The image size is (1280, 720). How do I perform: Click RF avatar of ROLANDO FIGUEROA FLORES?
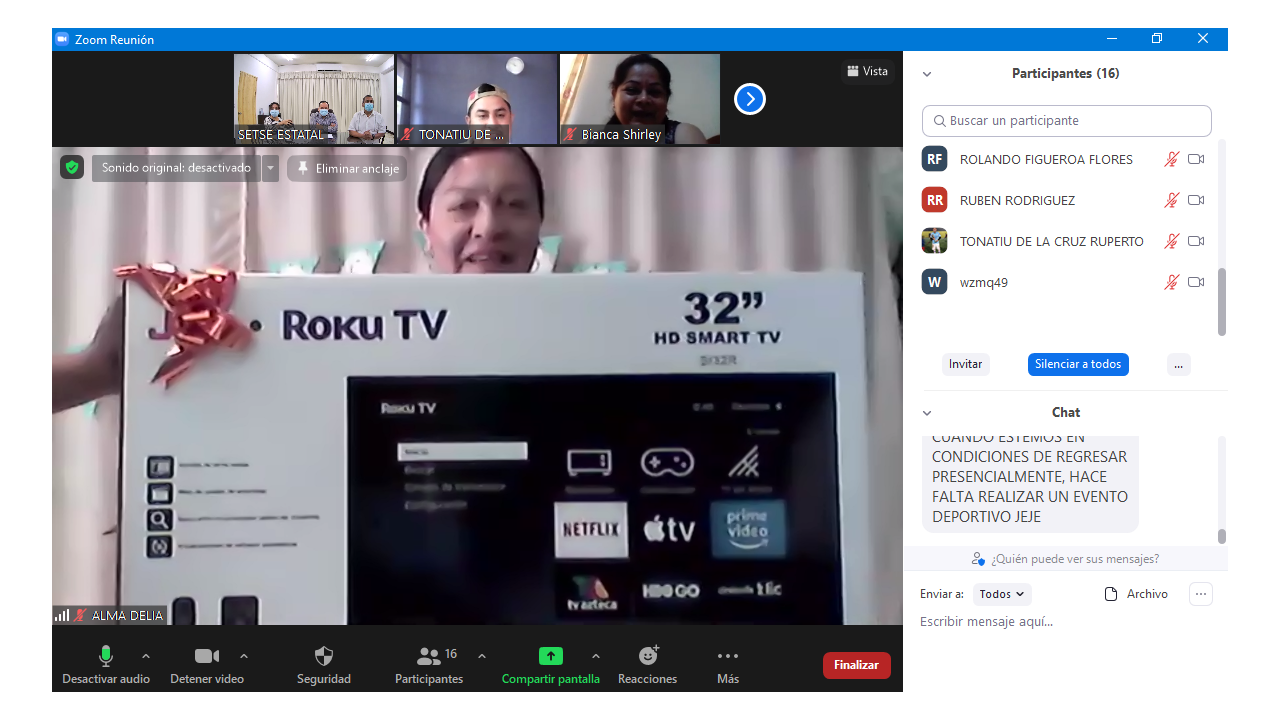(934, 159)
